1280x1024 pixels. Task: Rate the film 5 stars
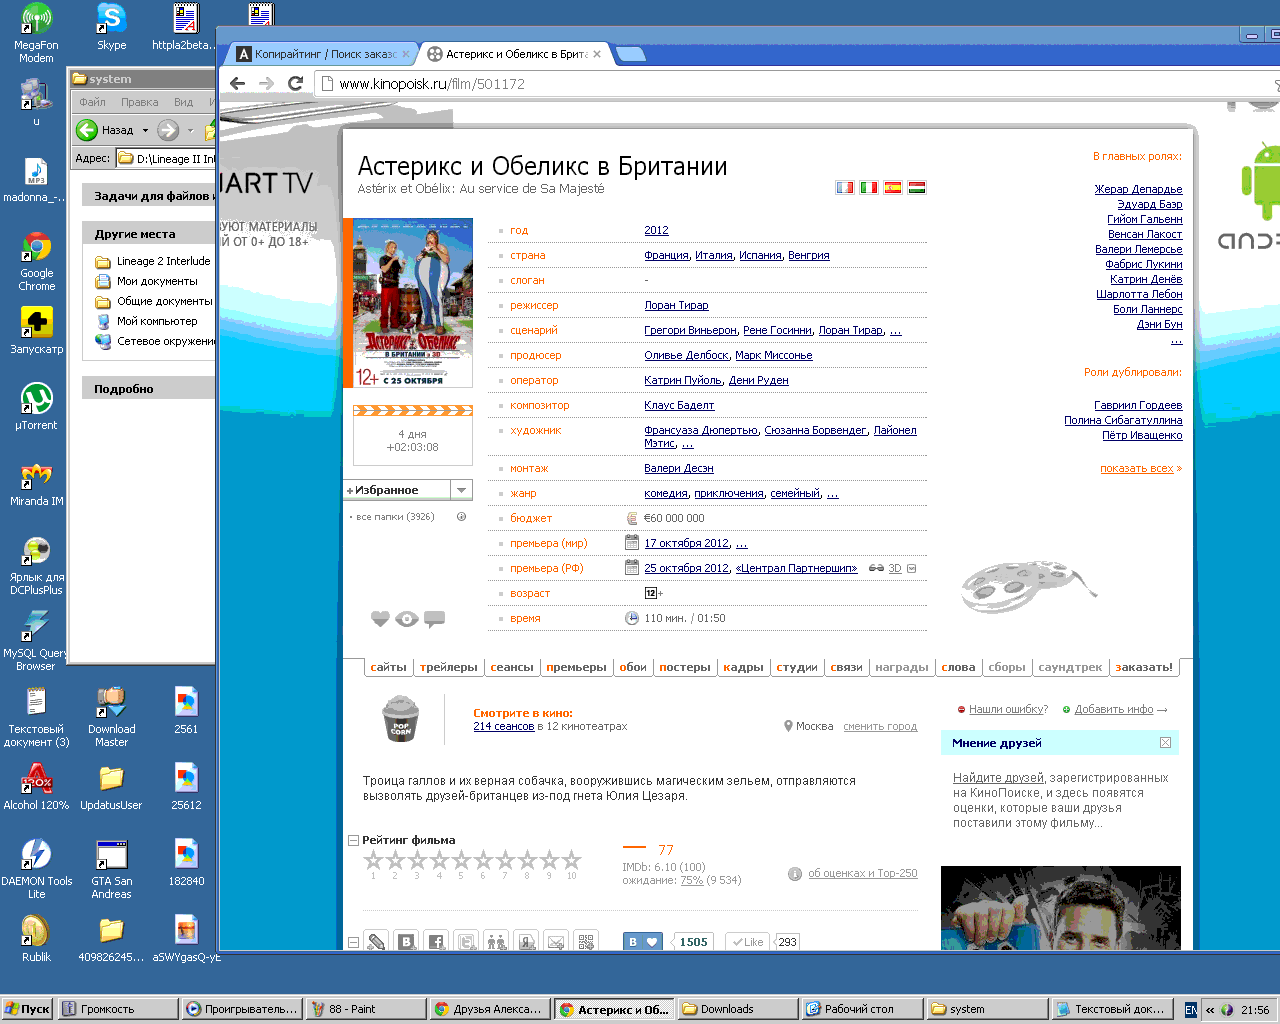tap(461, 860)
